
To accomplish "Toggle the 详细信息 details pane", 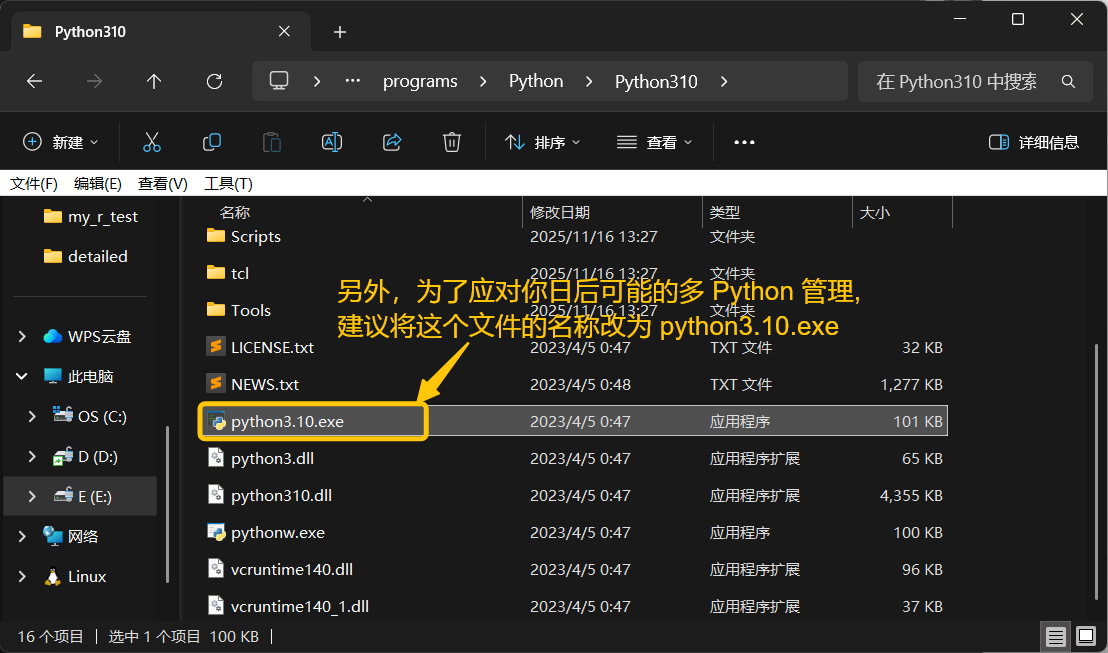I will click(x=1034, y=142).
